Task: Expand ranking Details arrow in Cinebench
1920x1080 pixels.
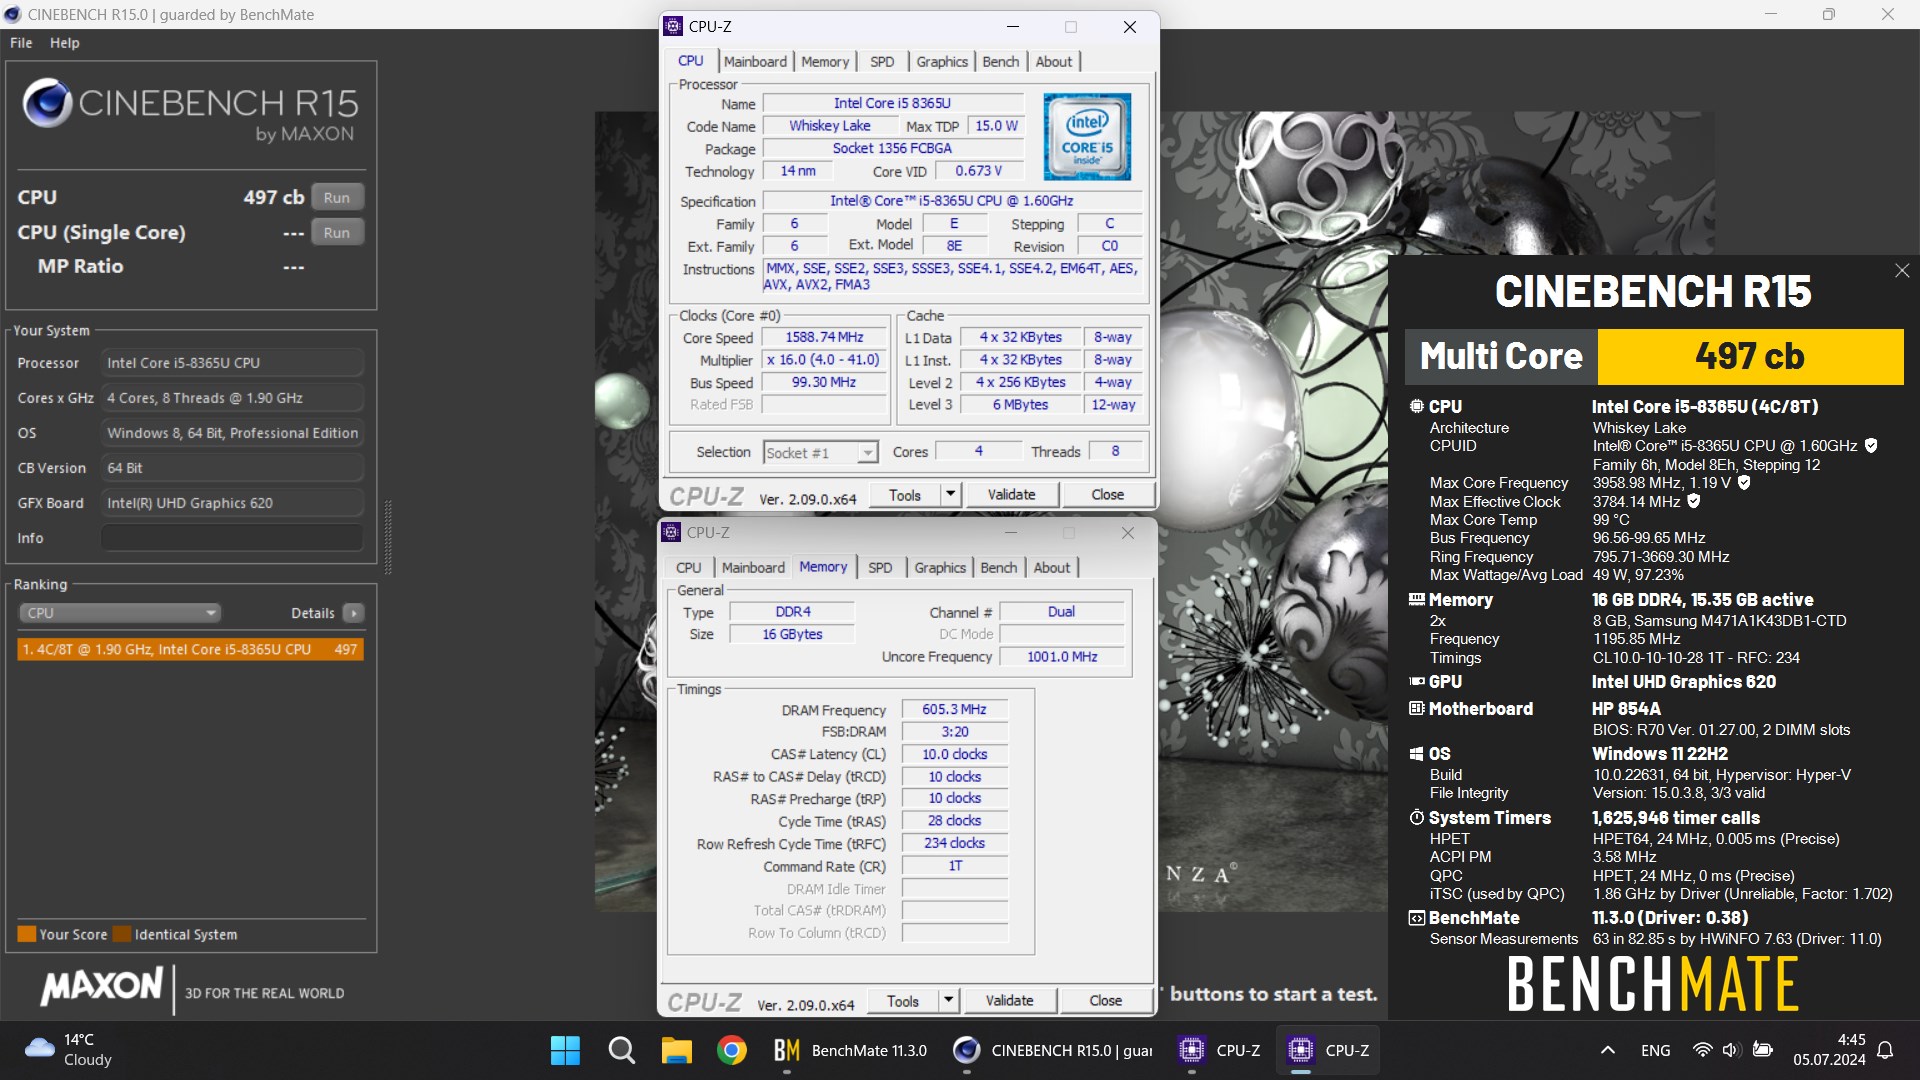Action: 353,613
